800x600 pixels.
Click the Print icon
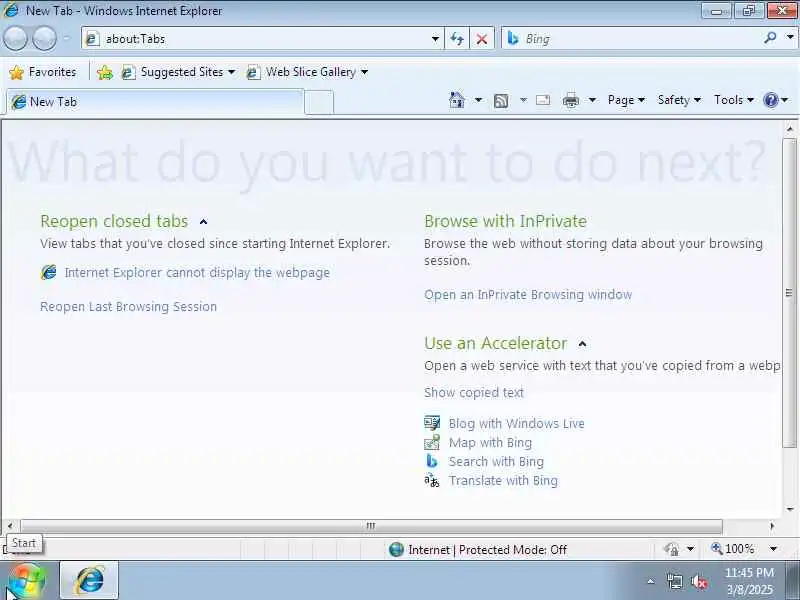(570, 100)
